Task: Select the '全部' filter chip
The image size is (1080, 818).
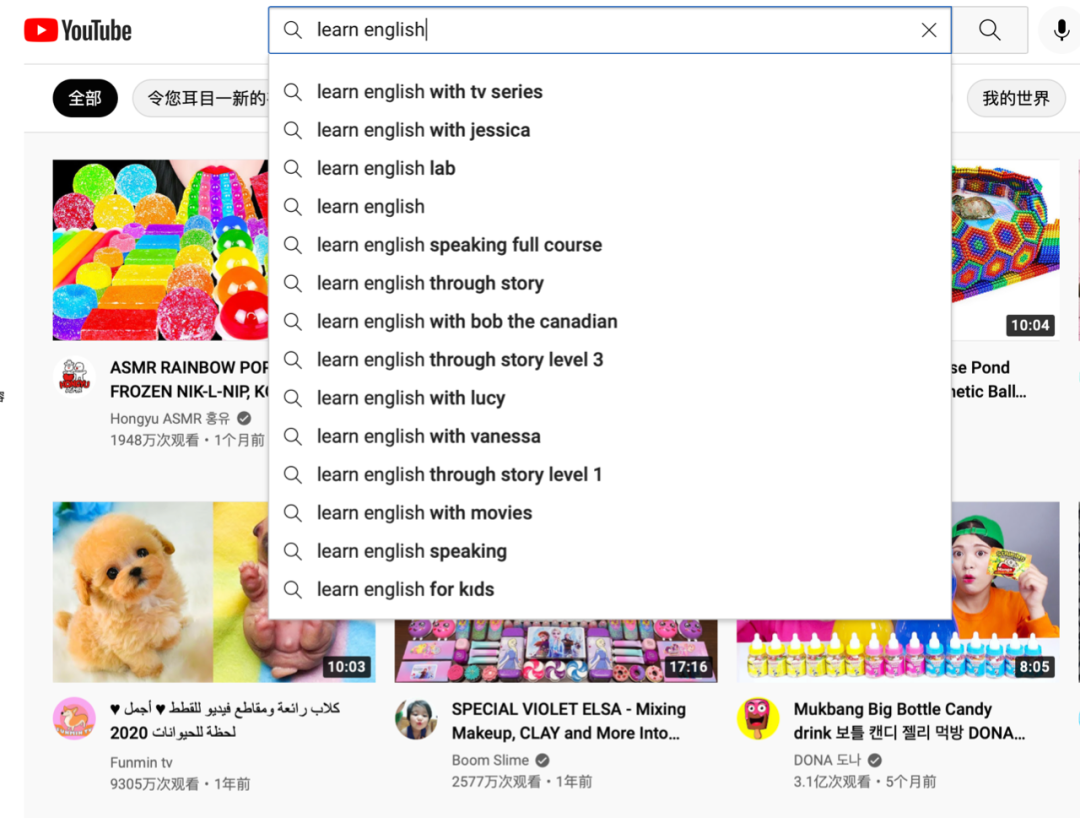Action: click(x=85, y=98)
